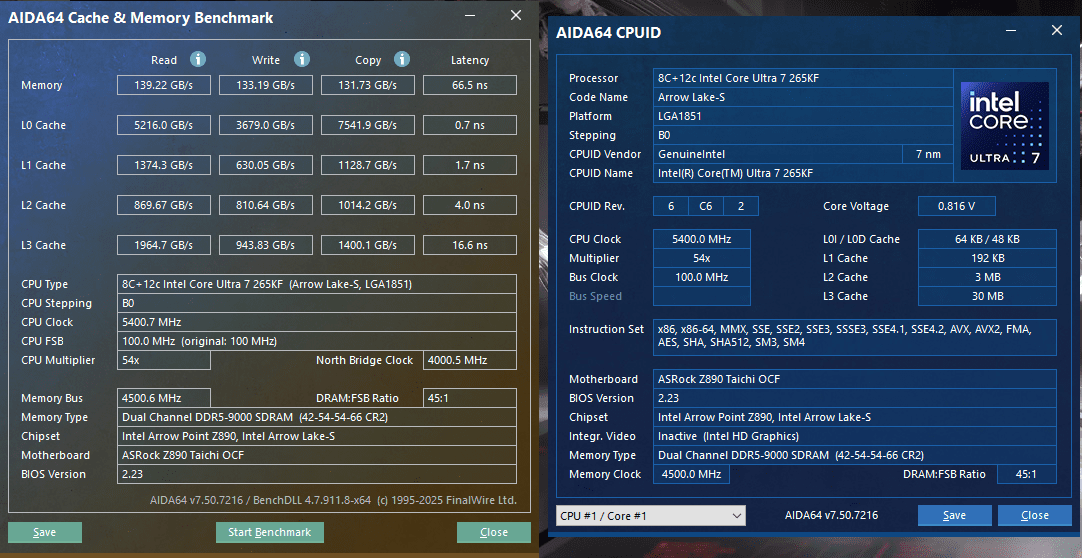Click the Copy column info icon
Viewport: 1082px width, 558px height.
(402, 59)
